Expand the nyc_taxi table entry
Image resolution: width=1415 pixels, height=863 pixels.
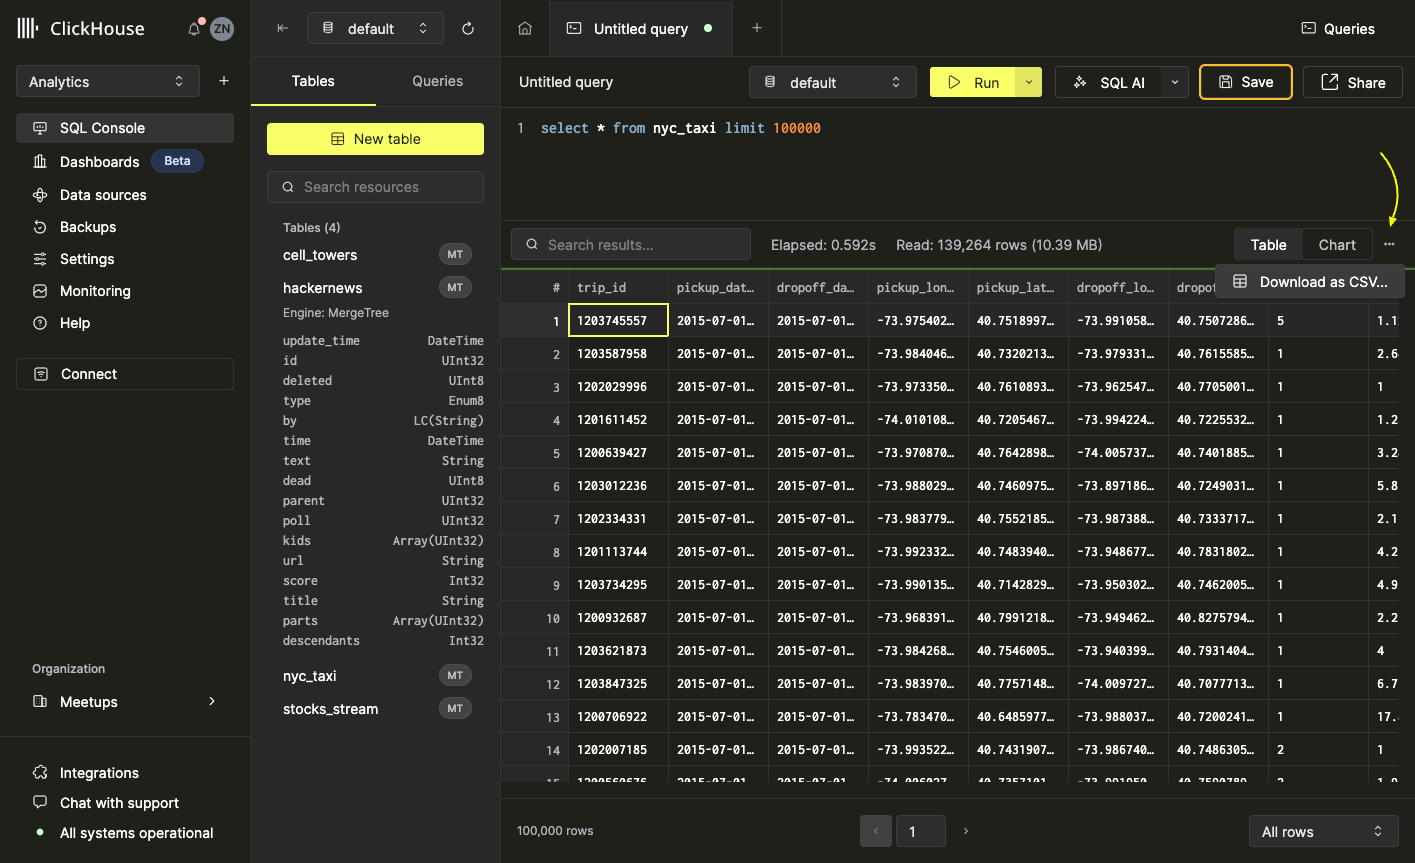point(310,676)
